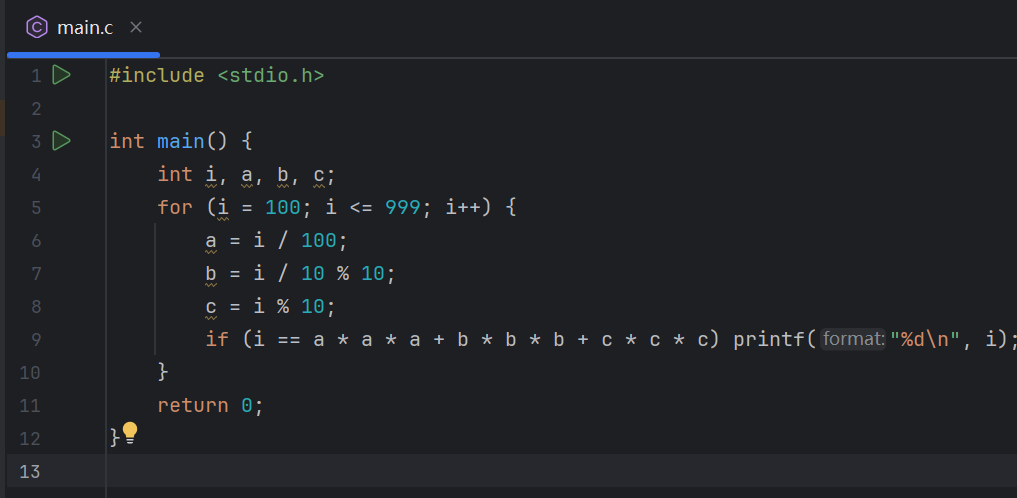Click the run icon beside the #include line

point(61,75)
